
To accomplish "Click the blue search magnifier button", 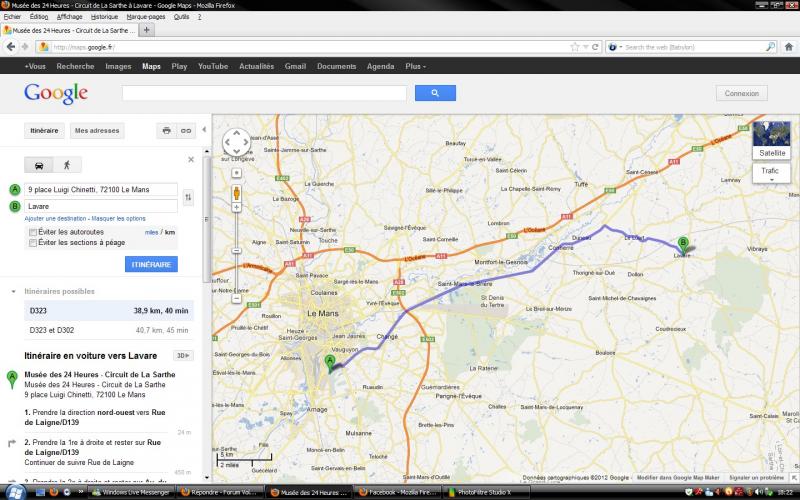I will pyautogui.click(x=435, y=93).
